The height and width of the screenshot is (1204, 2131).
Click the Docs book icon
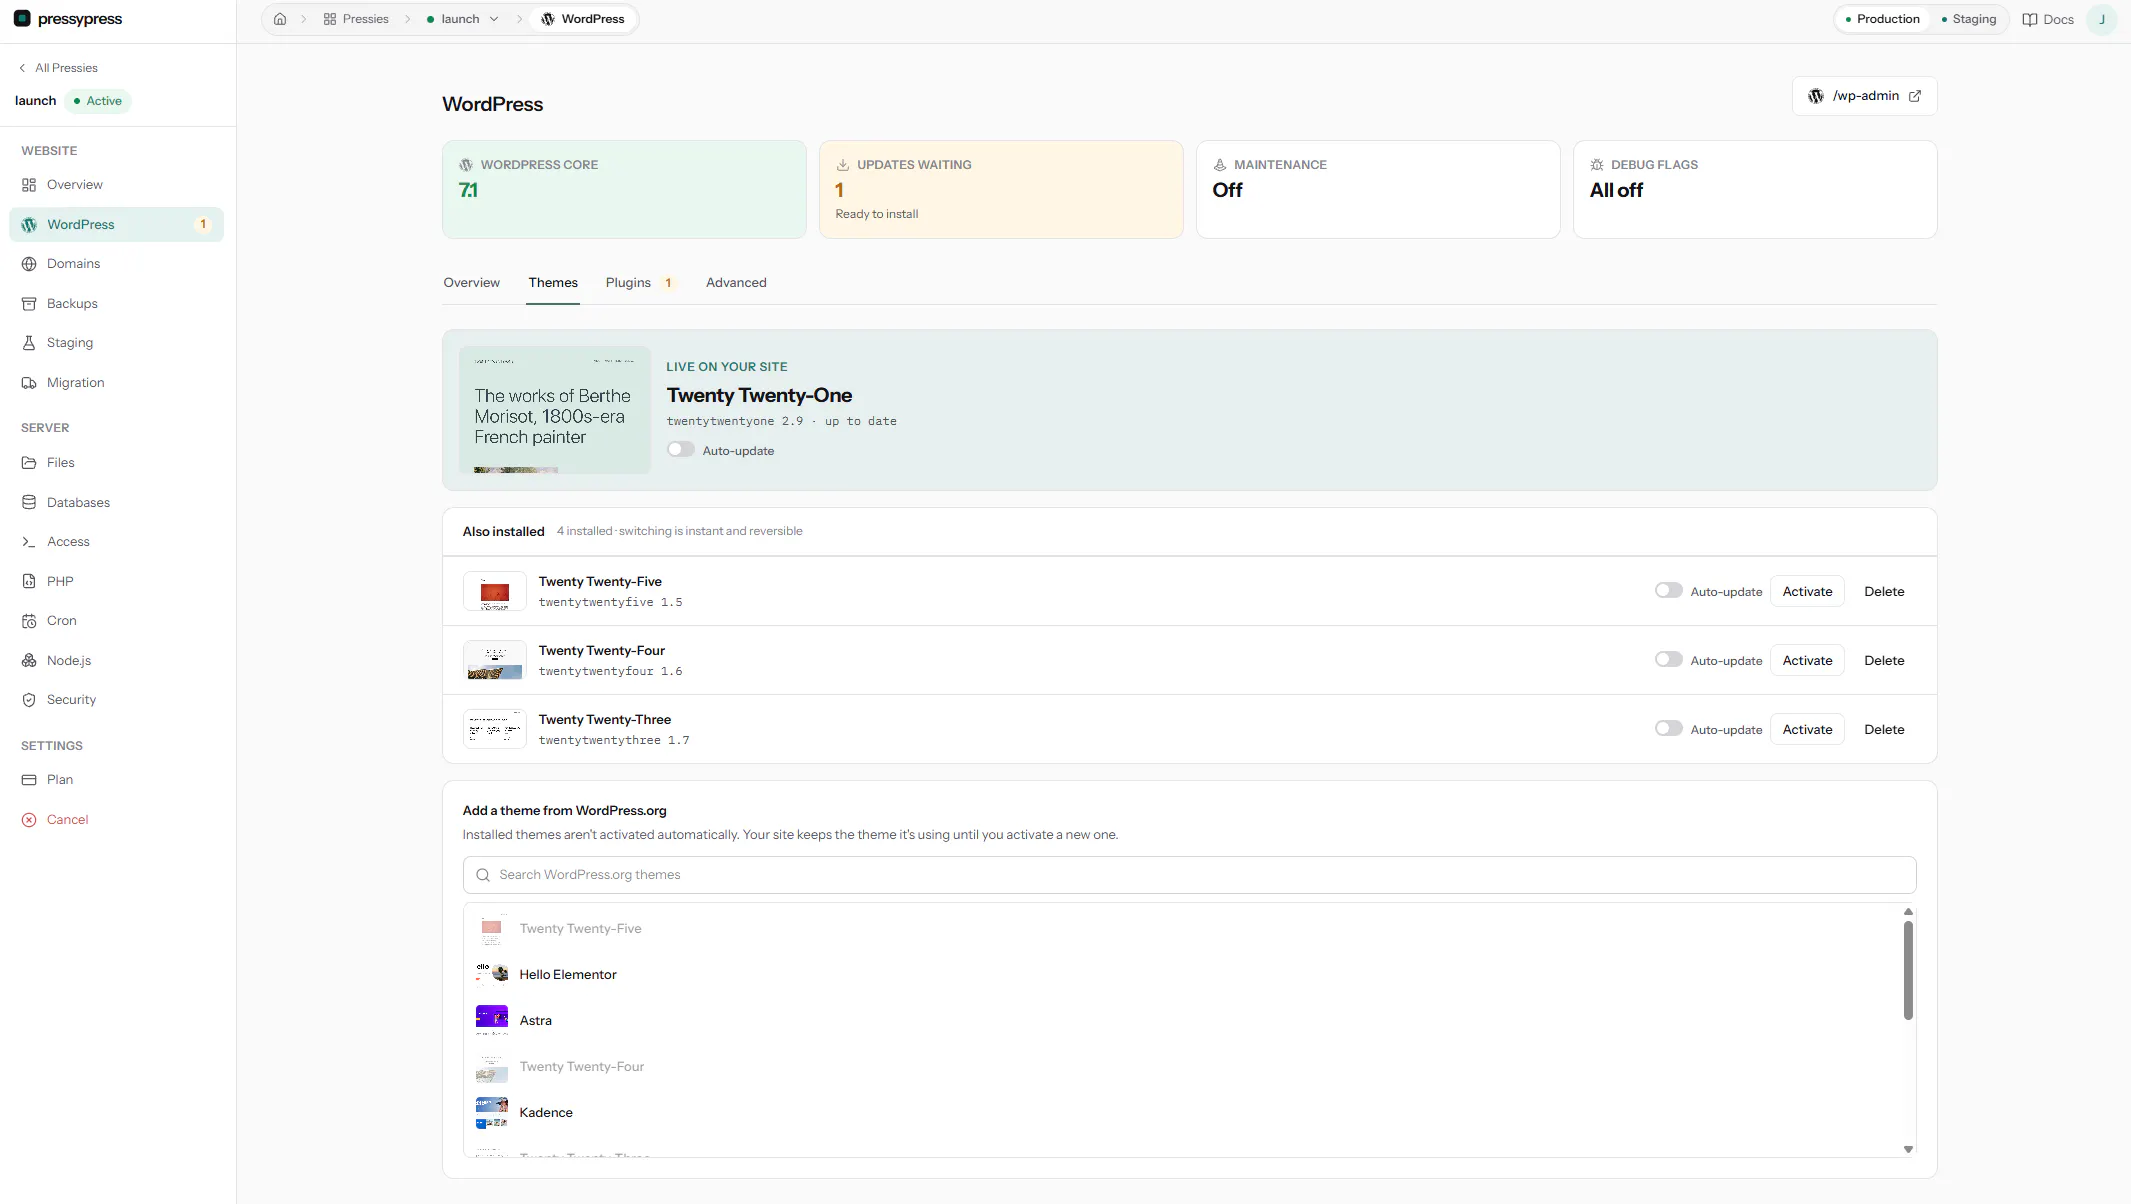2030,20
